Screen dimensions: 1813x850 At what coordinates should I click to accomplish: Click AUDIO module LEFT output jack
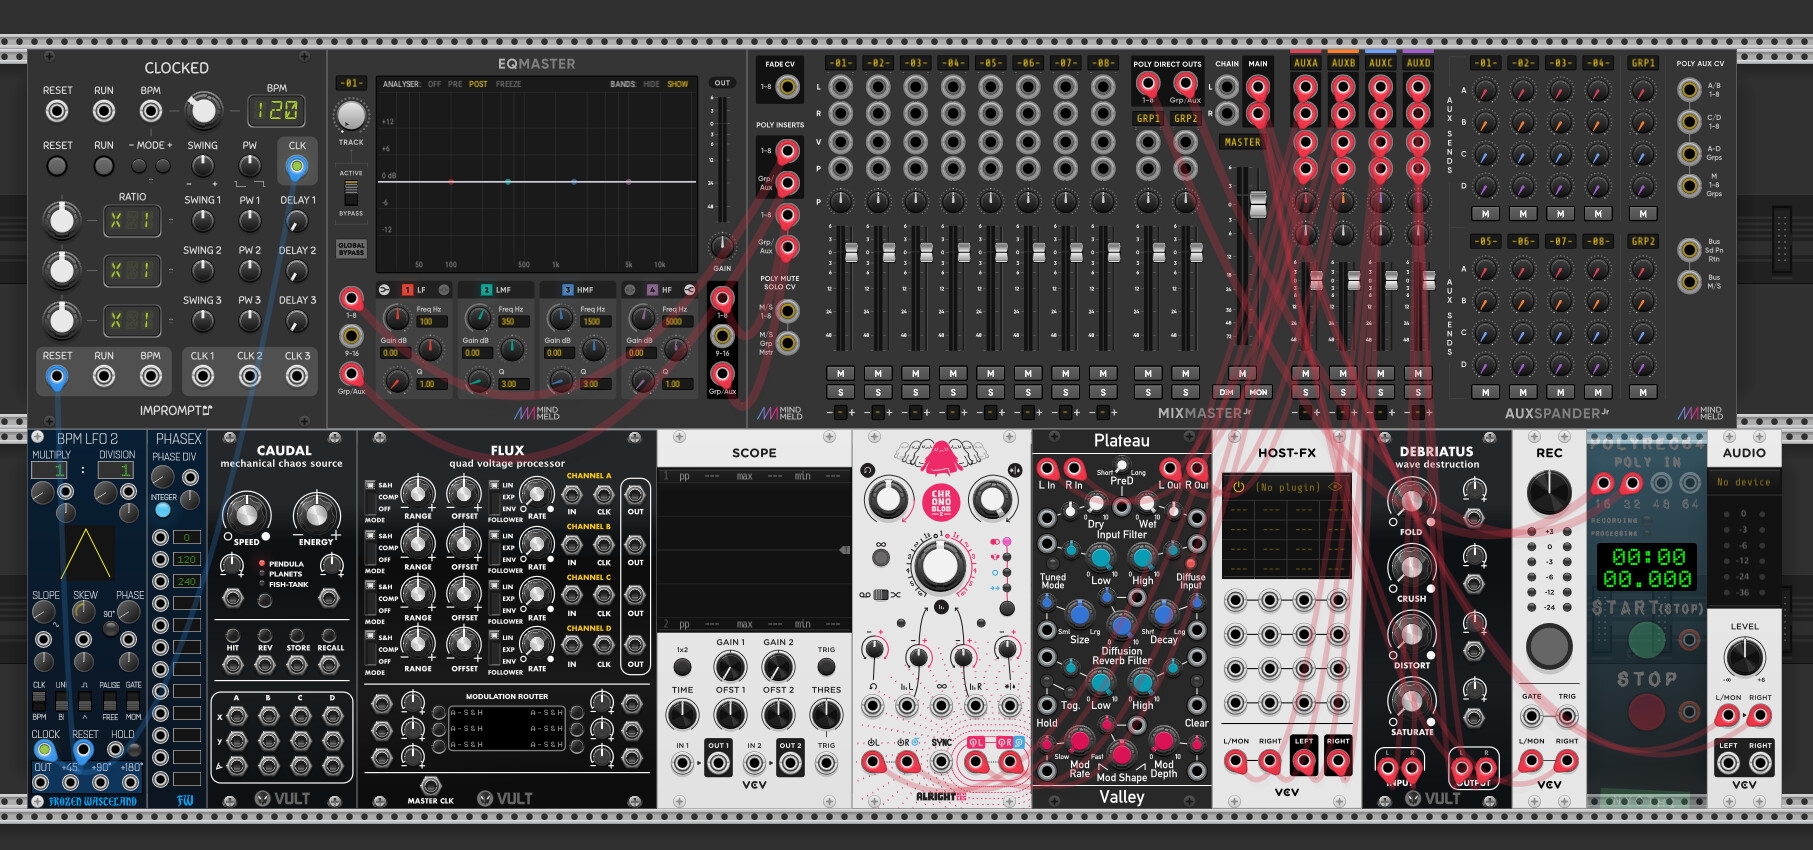click(1728, 763)
